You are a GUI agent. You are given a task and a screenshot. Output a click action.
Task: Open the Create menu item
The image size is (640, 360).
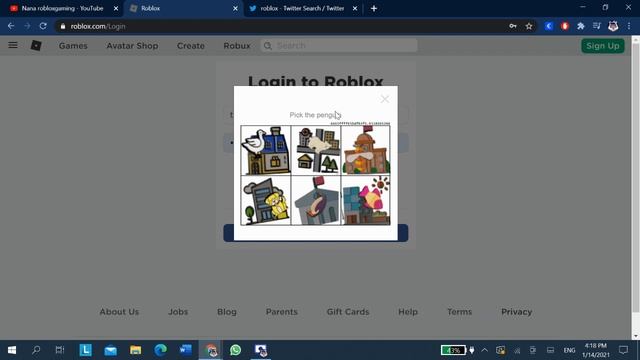click(x=191, y=46)
